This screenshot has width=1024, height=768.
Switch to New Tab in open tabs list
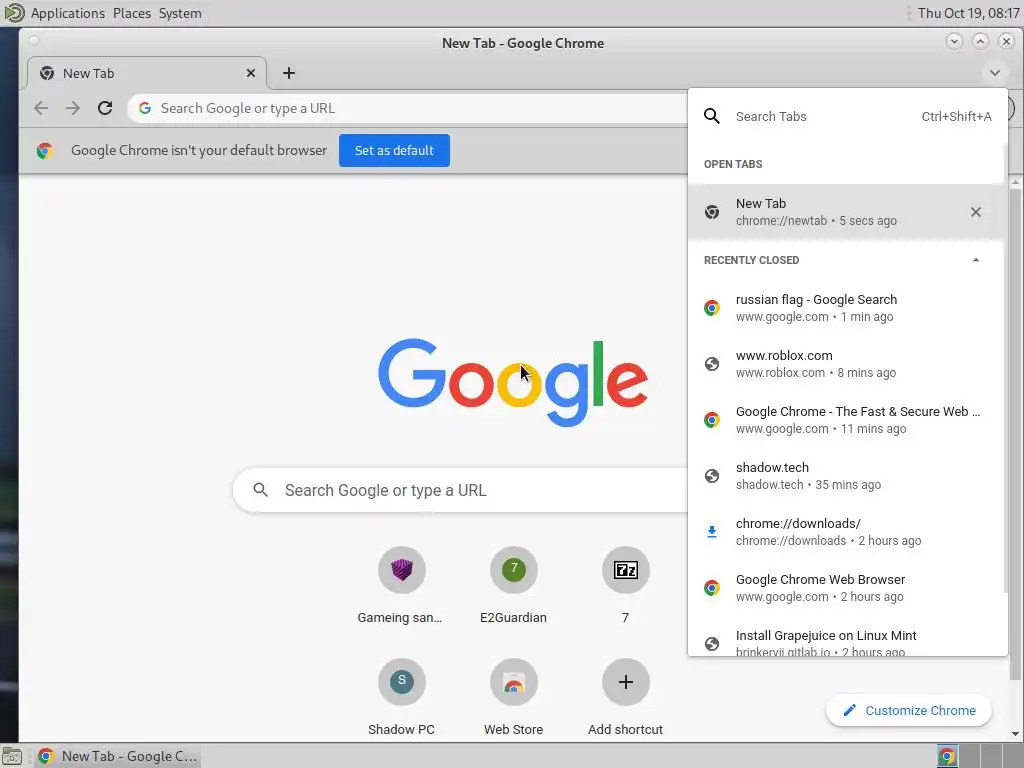click(x=846, y=212)
